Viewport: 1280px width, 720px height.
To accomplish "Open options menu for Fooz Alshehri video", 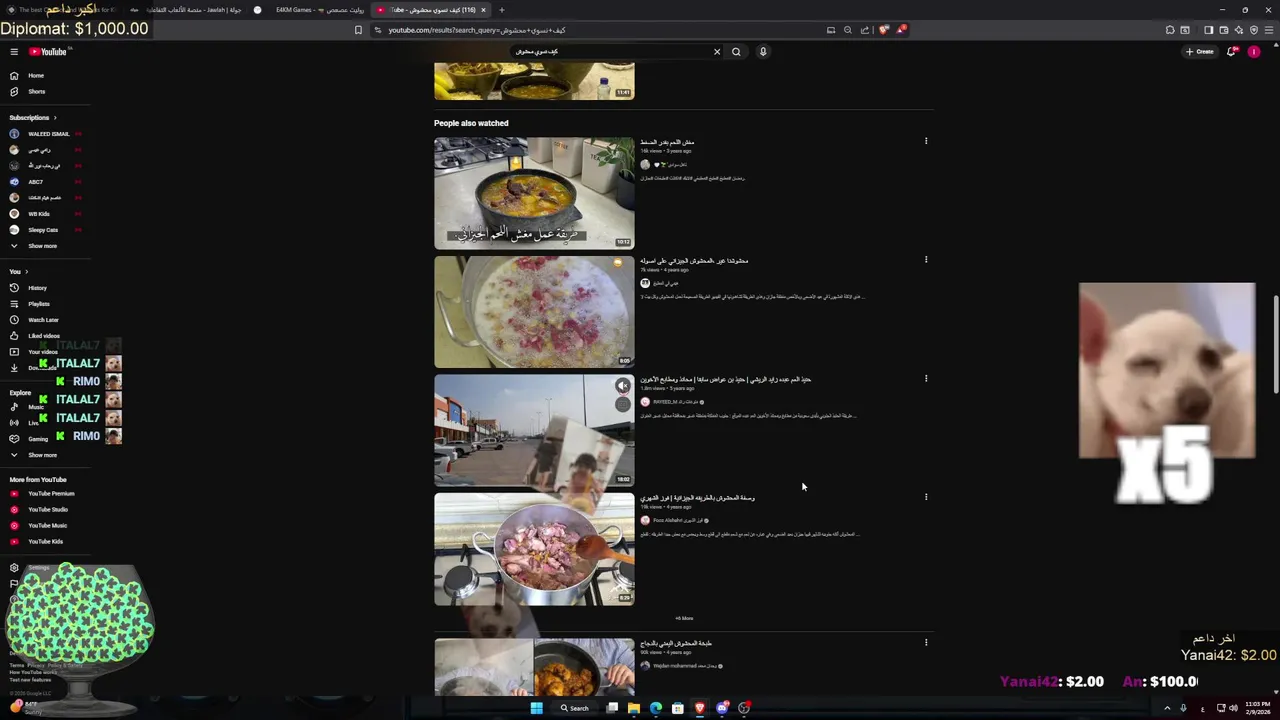I will [926, 497].
